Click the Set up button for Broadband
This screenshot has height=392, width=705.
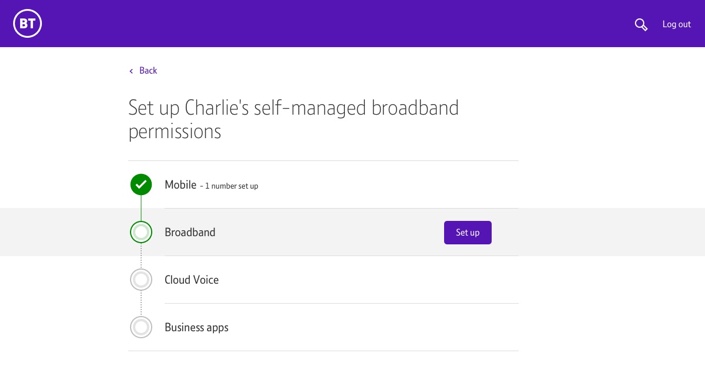[x=468, y=232]
